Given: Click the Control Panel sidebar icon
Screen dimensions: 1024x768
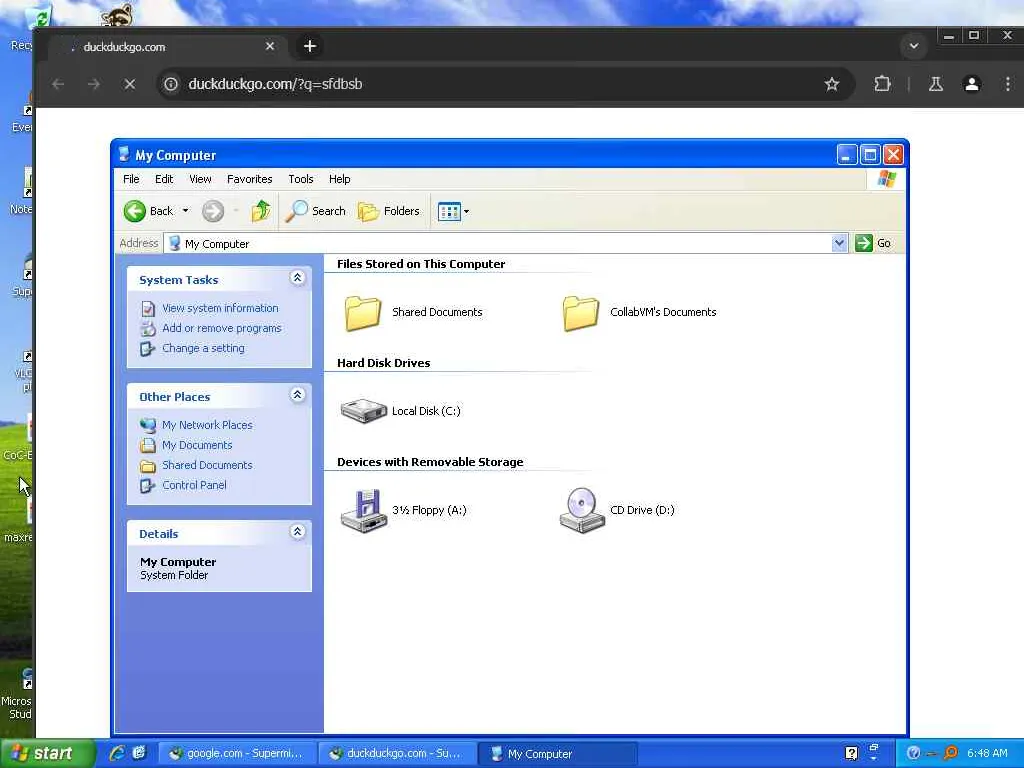Looking at the screenshot, I should point(148,486).
